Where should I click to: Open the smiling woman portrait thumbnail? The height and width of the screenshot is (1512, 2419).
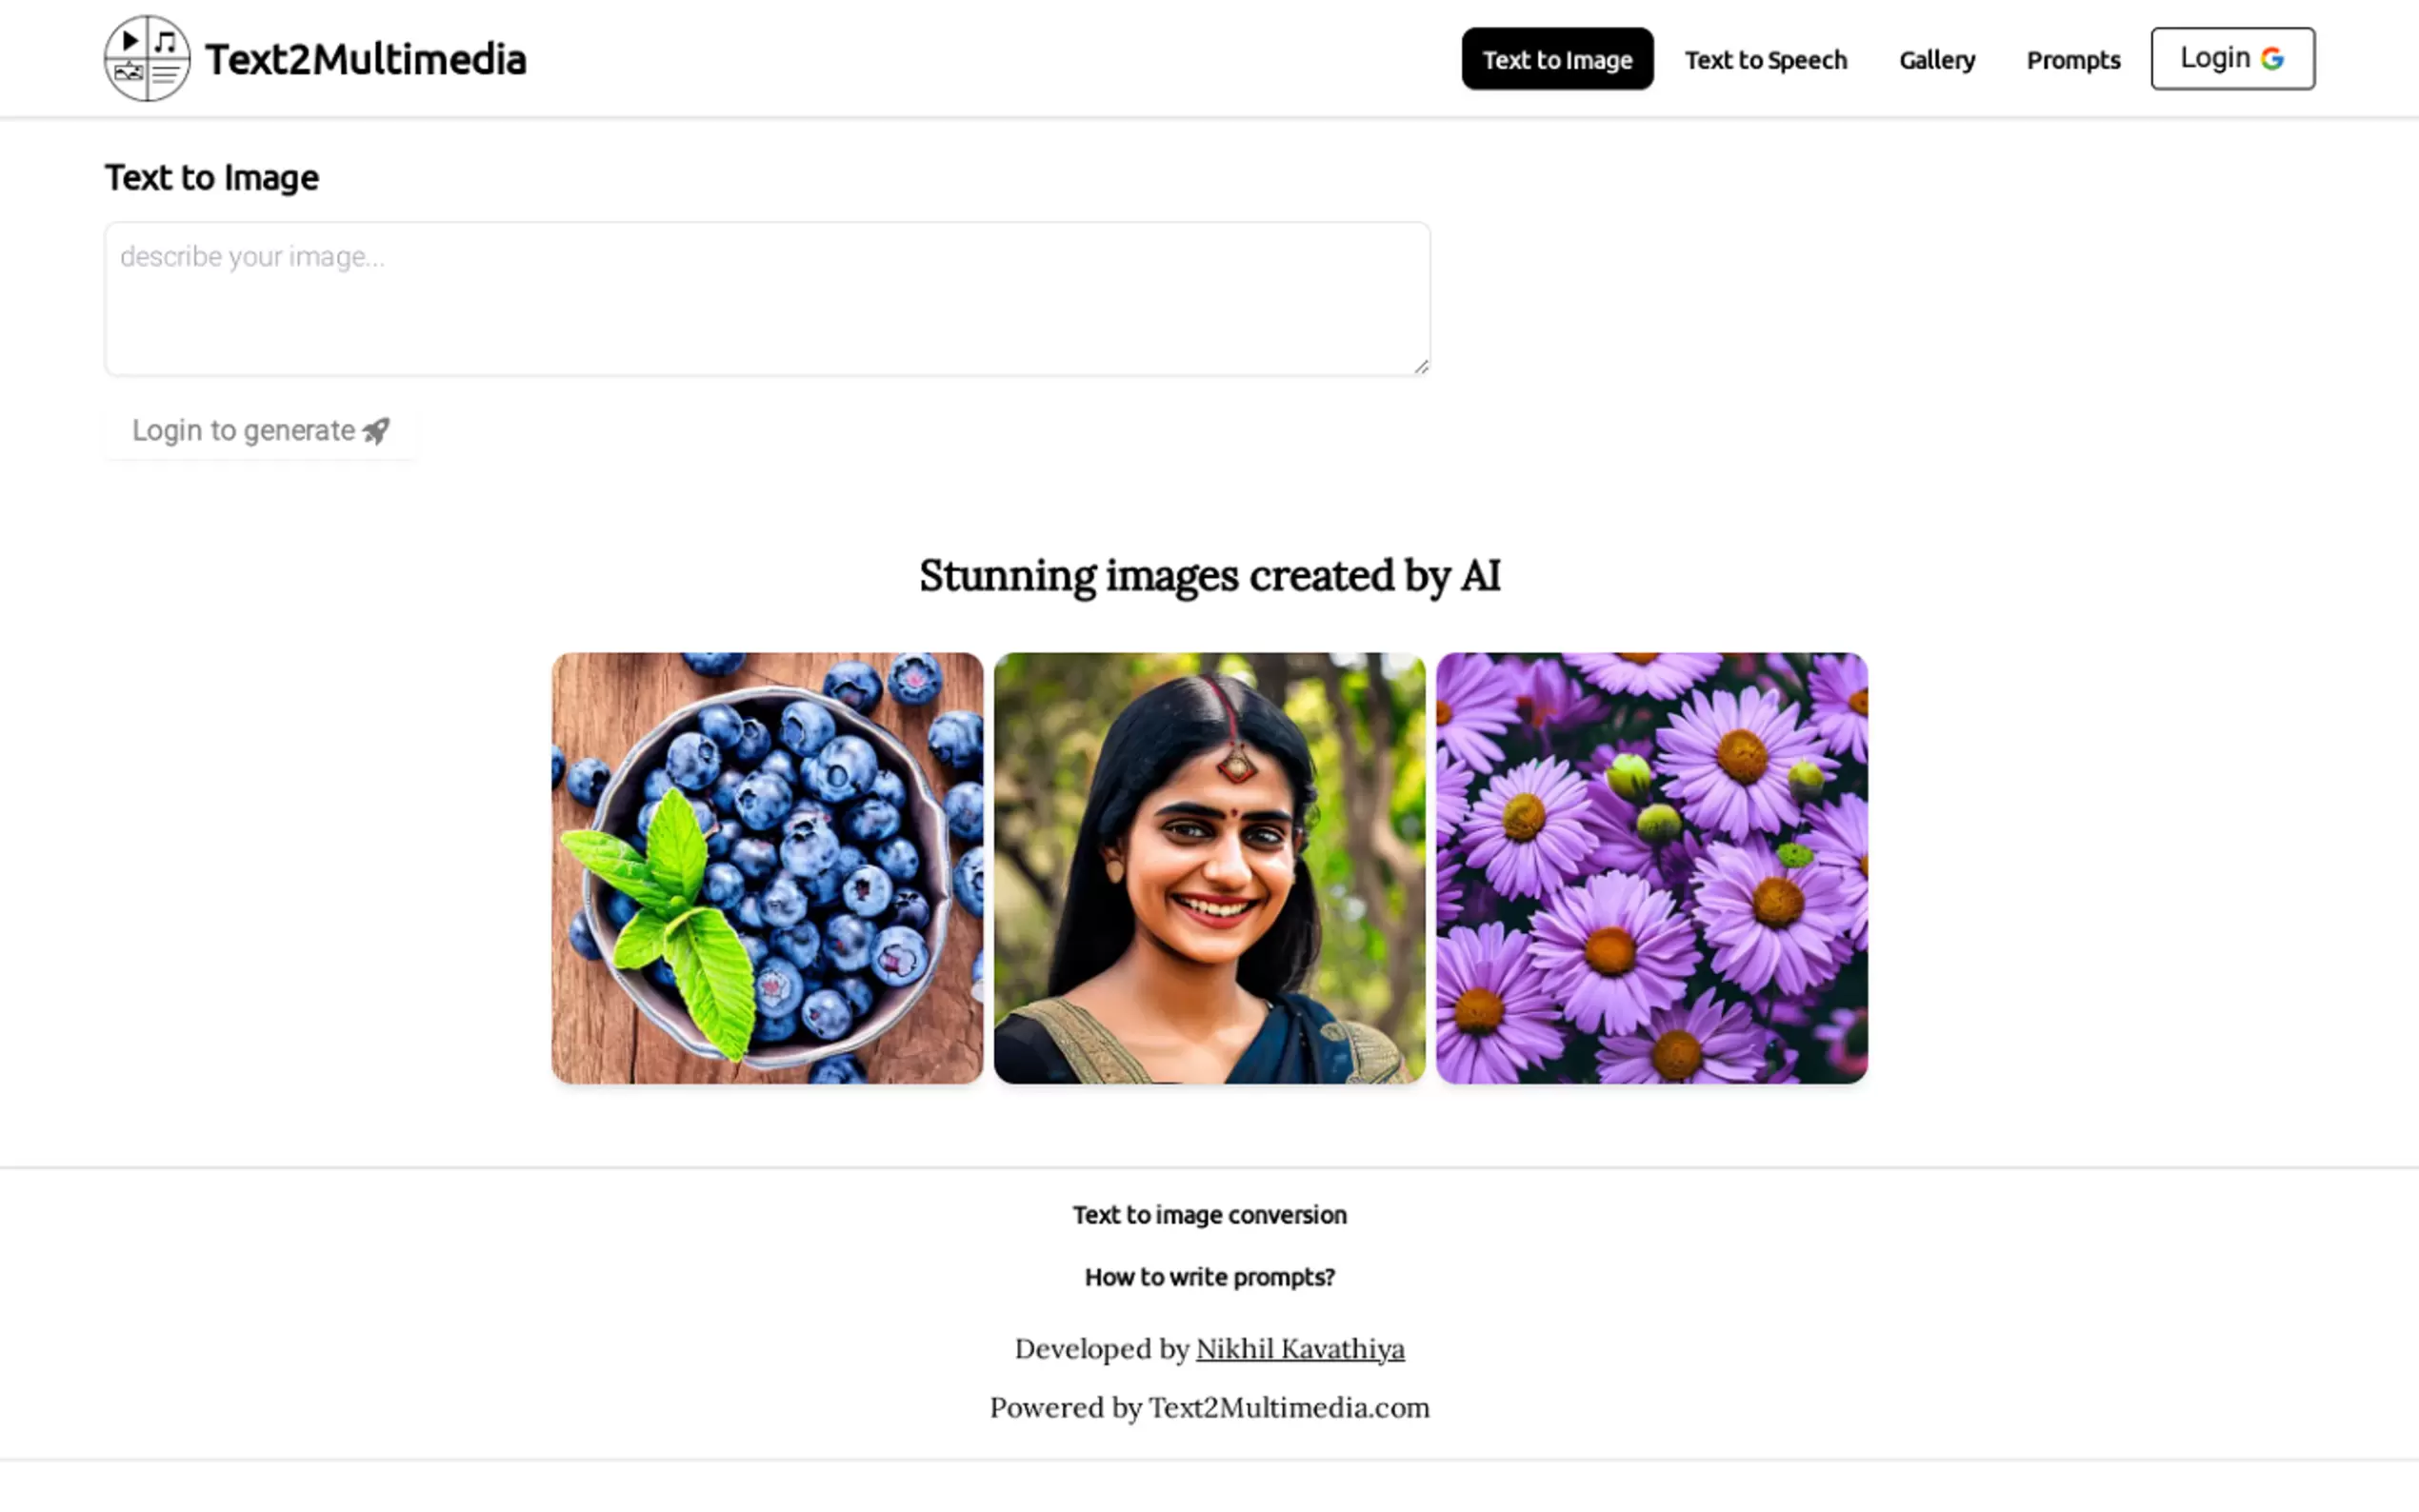click(x=1209, y=868)
